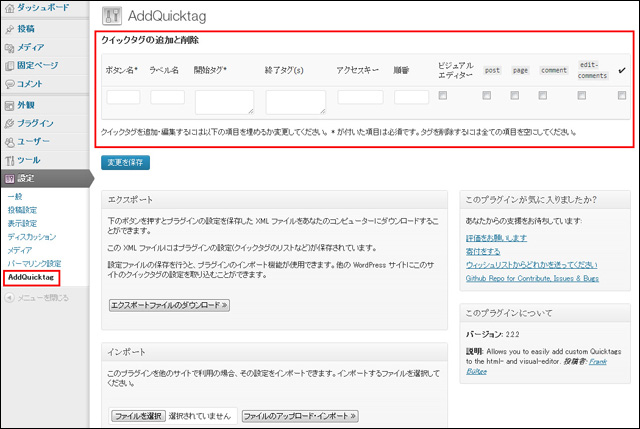Screen dimensions: 640x429
Task: Click the ツール wrench icon
Action: (10, 160)
